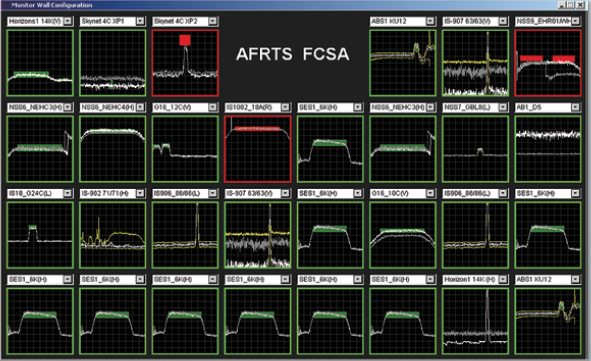The width and height of the screenshot is (591, 361).
Task: Open the Skynet 4C XP2 dropdown arrow
Action: [213, 21]
